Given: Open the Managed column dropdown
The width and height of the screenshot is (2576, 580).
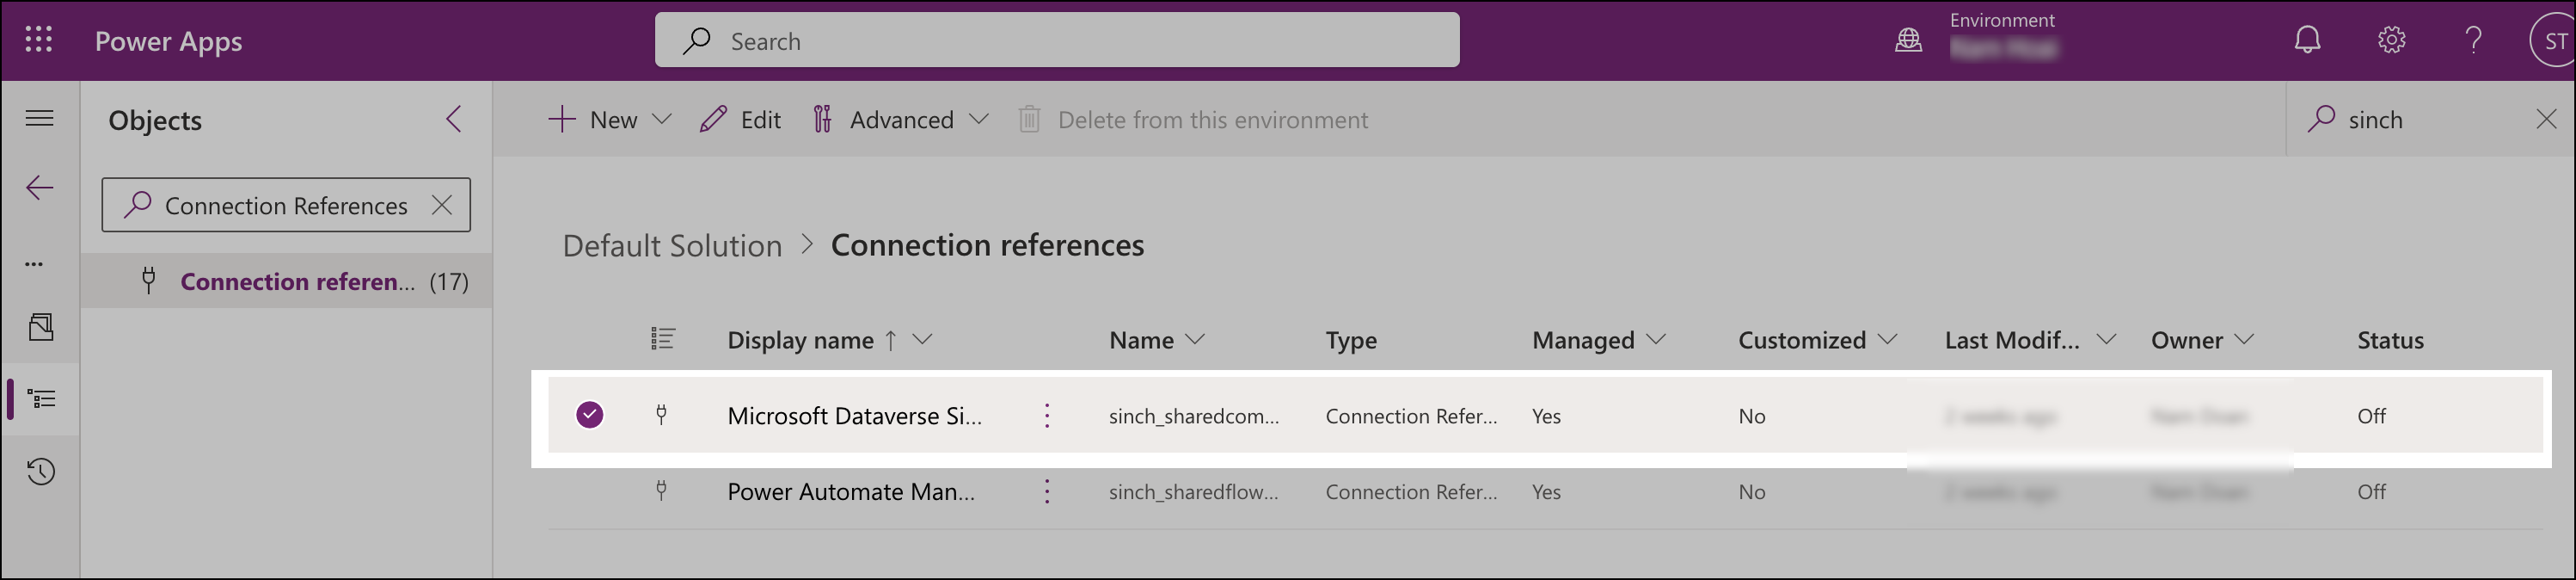Looking at the screenshot, I should point(1656,339).
